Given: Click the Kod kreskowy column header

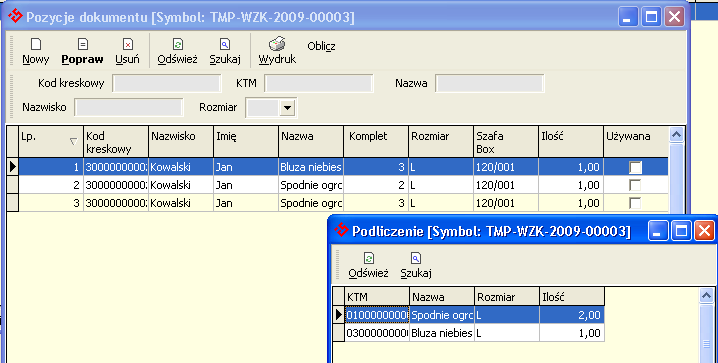Looking at the screenshot, I should click(116, 142).
